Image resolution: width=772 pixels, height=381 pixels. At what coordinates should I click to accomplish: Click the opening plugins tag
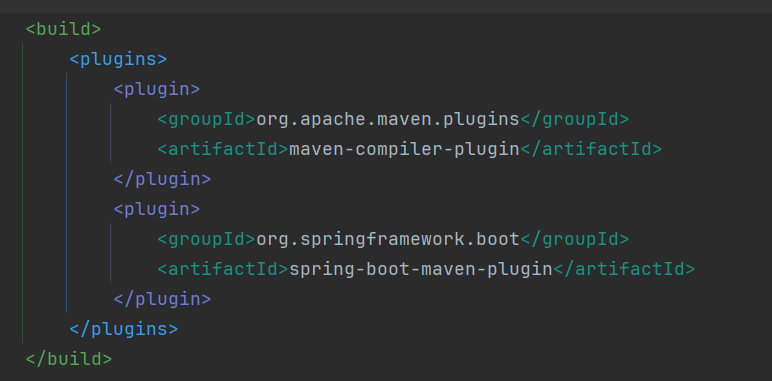(118, 59)
